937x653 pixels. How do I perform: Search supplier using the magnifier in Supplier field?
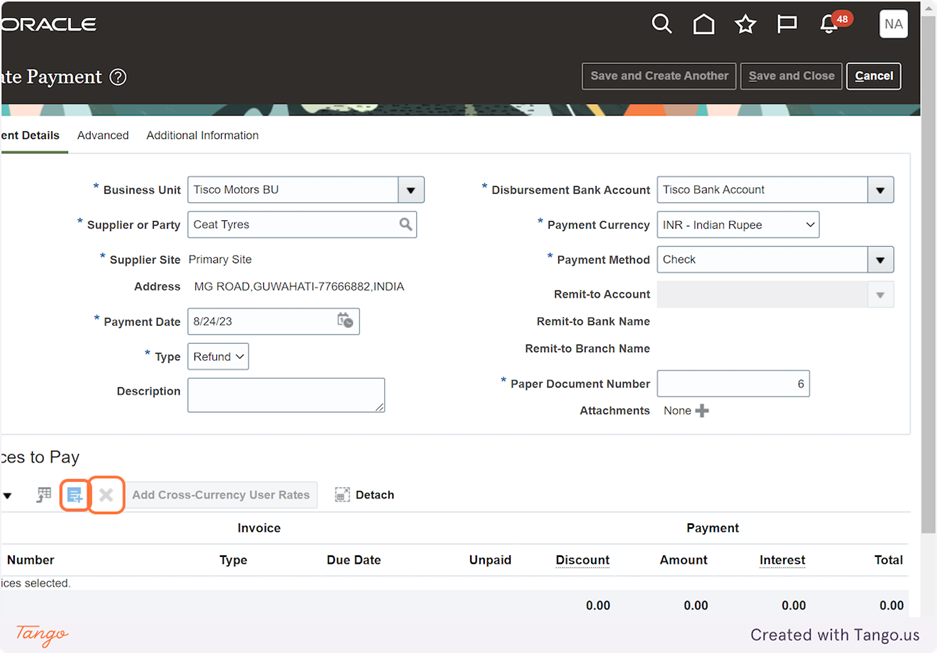coord(405,225)
